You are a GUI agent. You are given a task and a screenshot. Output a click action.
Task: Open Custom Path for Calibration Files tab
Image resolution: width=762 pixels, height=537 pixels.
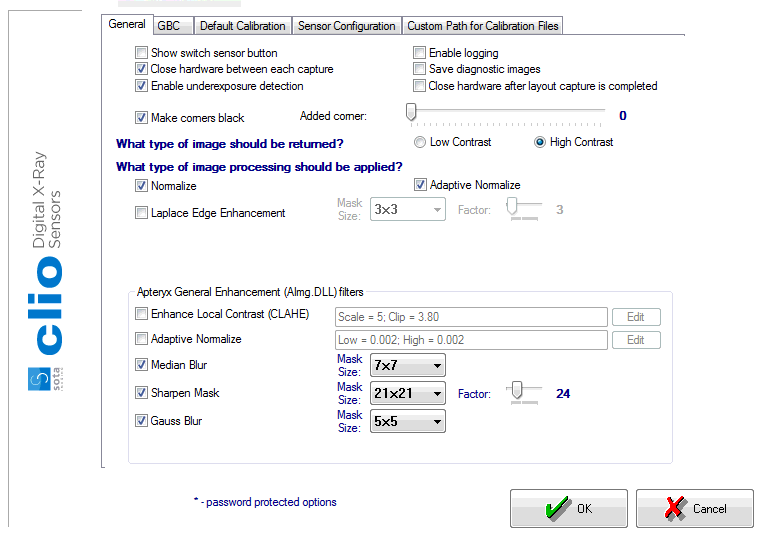[483, 26]
